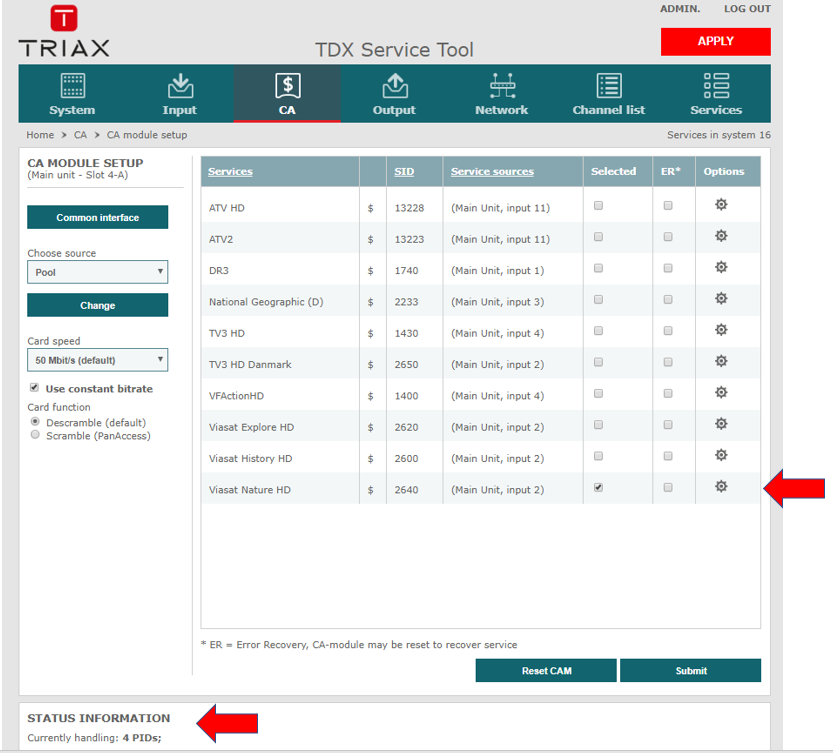Click the CA dollar icon
Screen dimensions: 833x753
tap(287, 86)
